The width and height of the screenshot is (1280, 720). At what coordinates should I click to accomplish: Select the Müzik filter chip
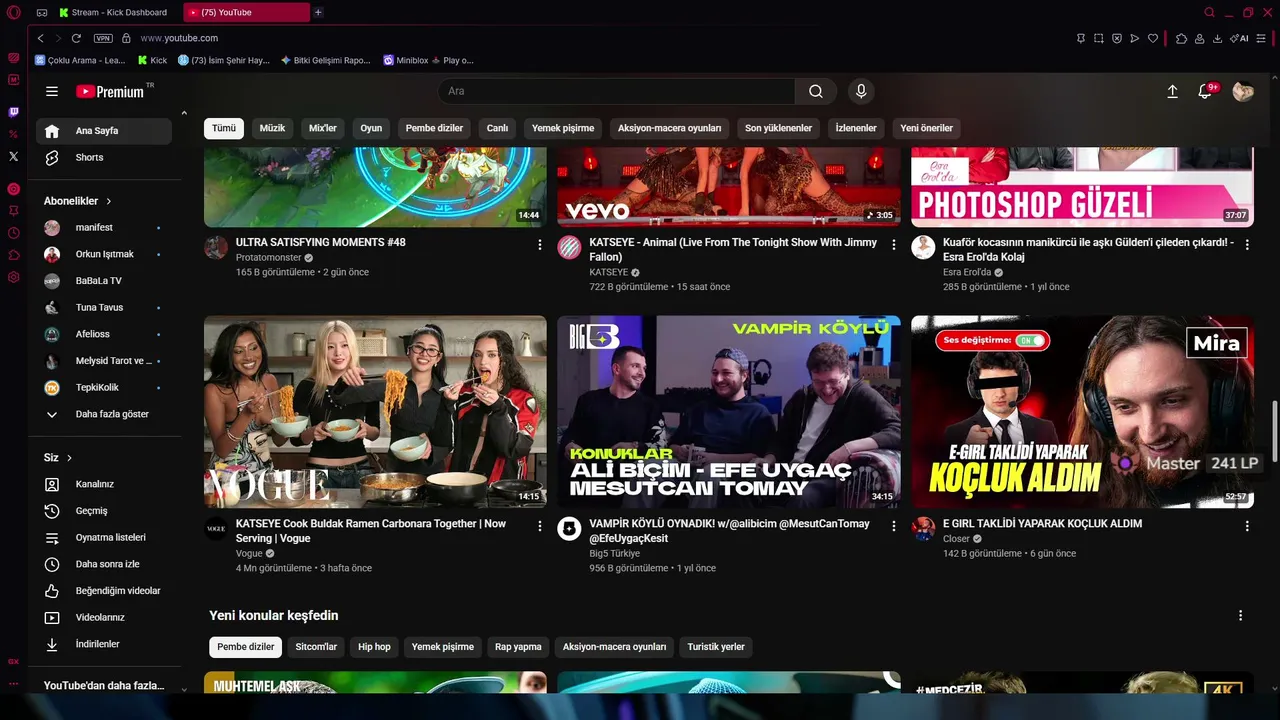click(272, 128)
